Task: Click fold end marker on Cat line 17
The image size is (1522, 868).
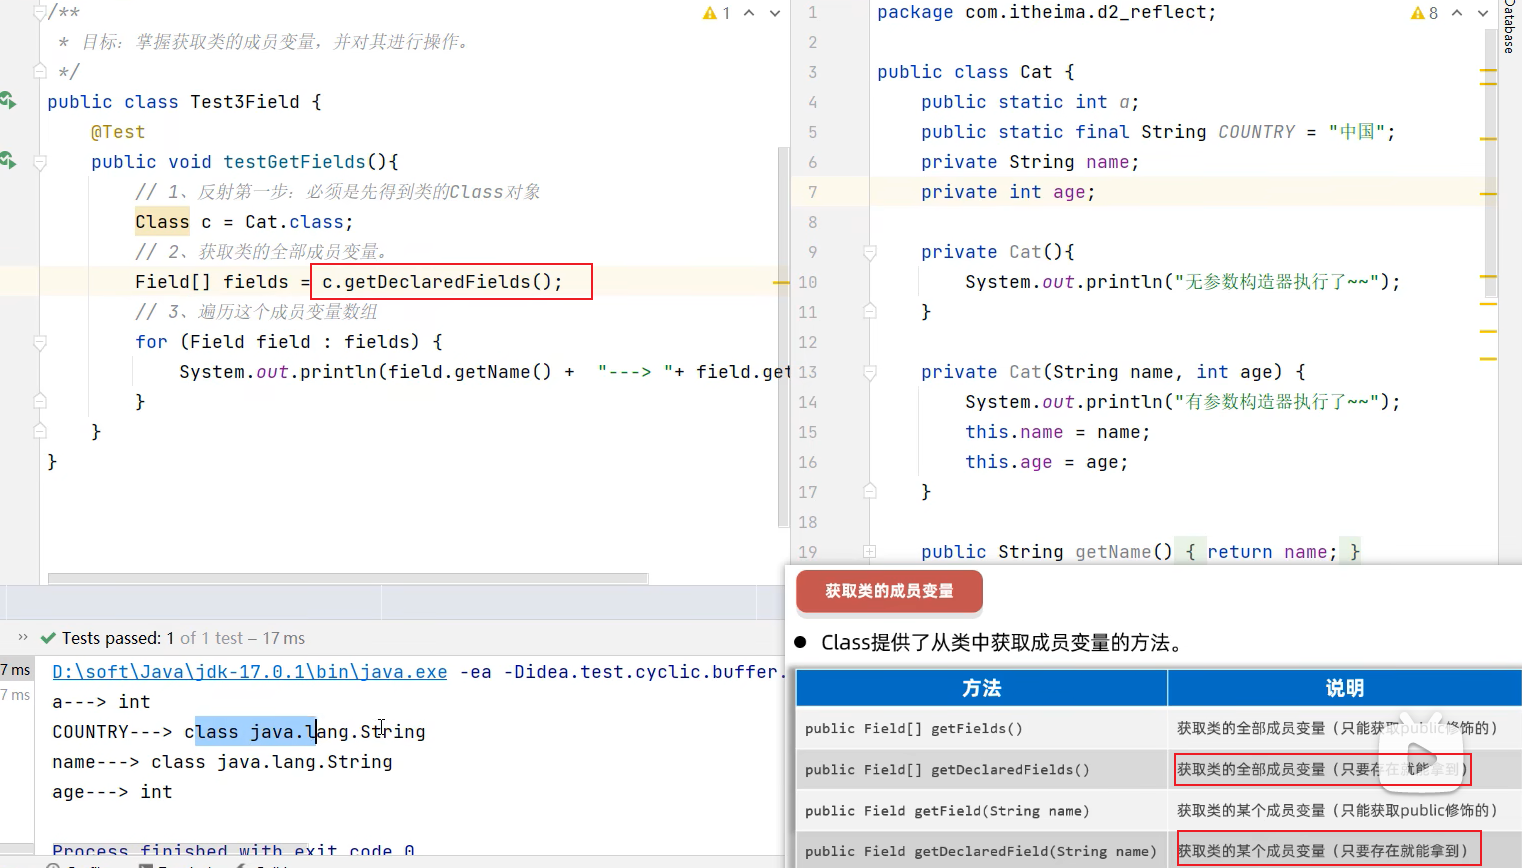Action: click(x=870, y=491)
